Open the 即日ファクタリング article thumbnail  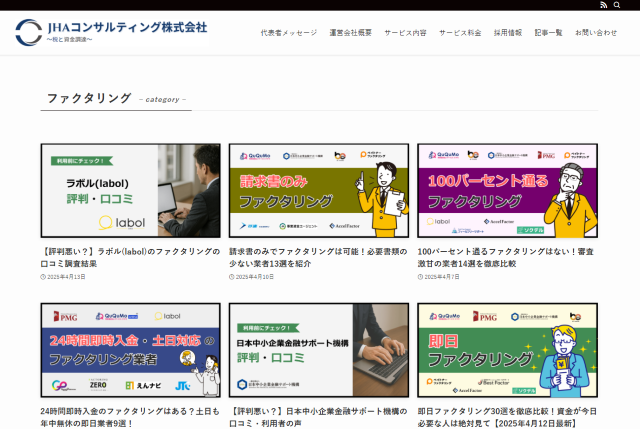click(x=507, y=350)
